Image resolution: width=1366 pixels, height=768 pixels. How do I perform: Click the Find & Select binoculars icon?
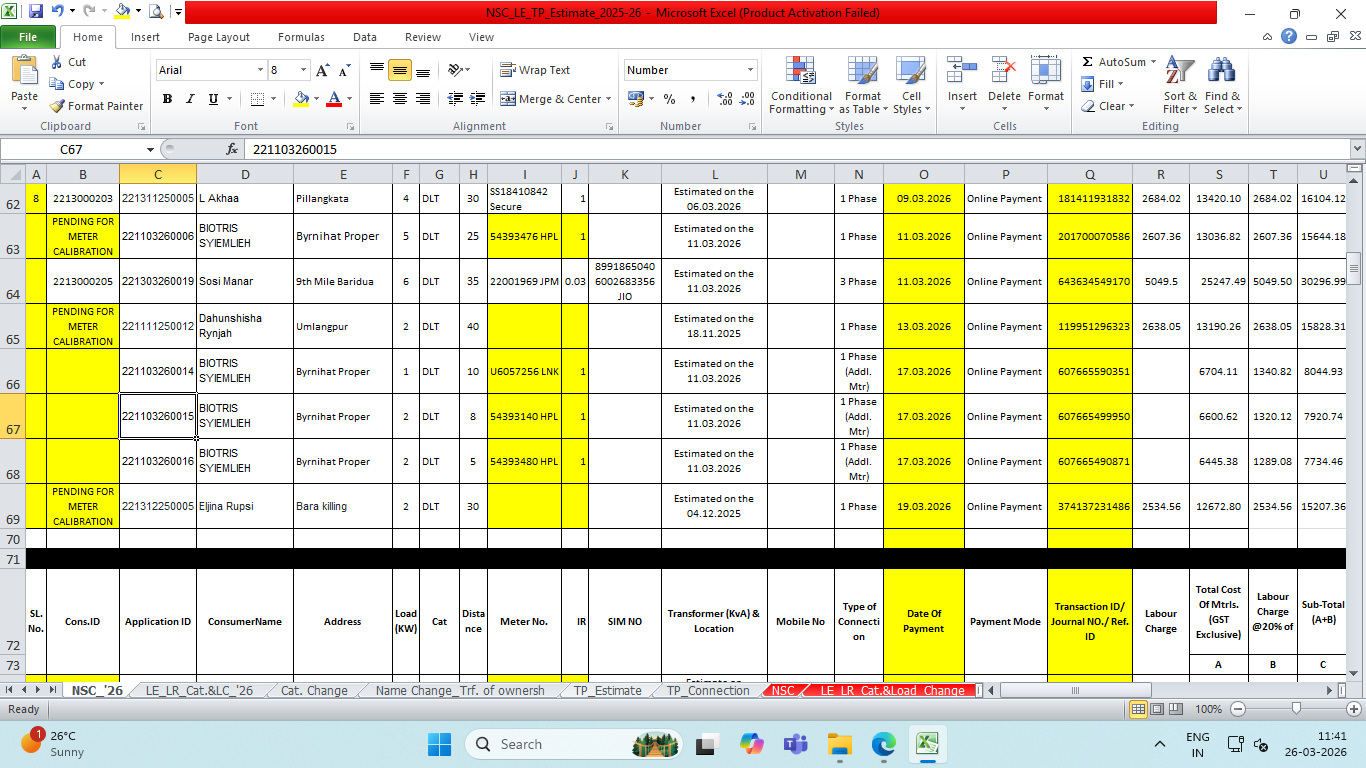tap(1221, 72)
